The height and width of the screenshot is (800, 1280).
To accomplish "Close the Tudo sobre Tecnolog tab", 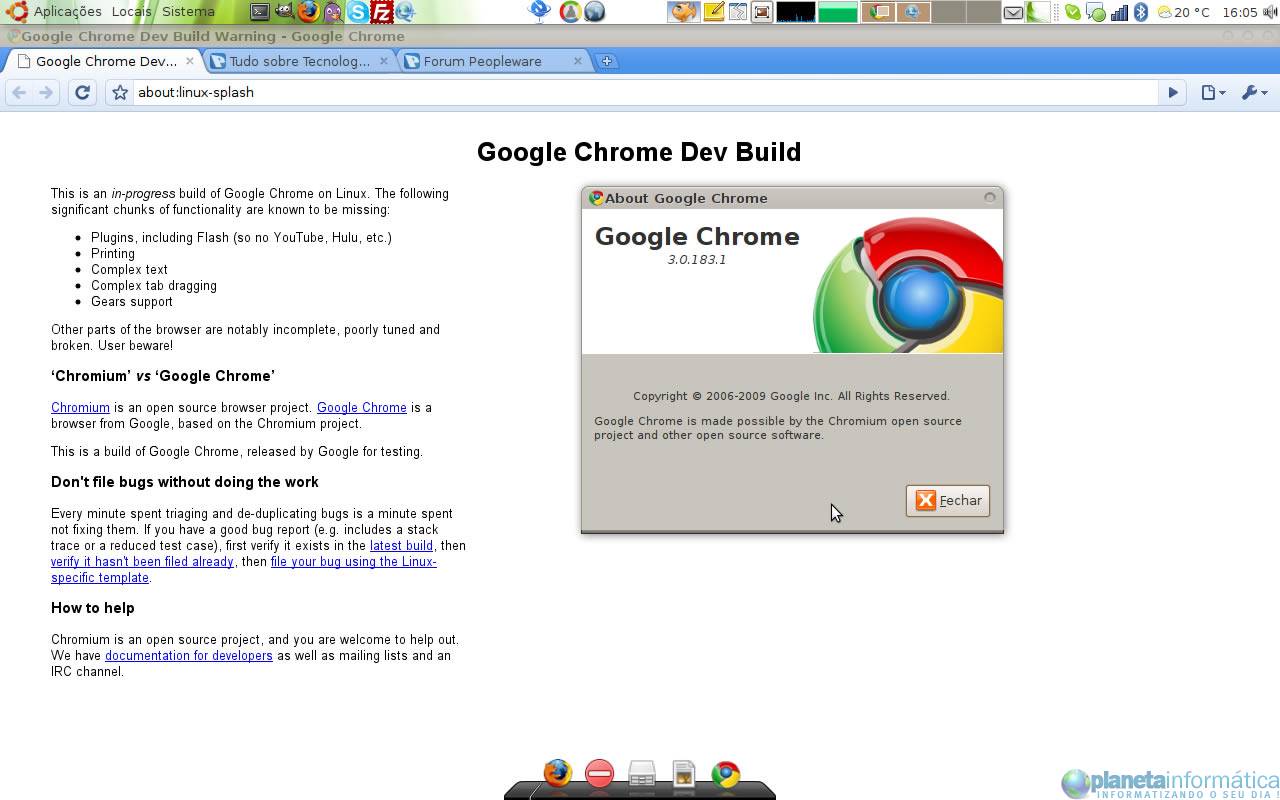I will click(383, 61).
